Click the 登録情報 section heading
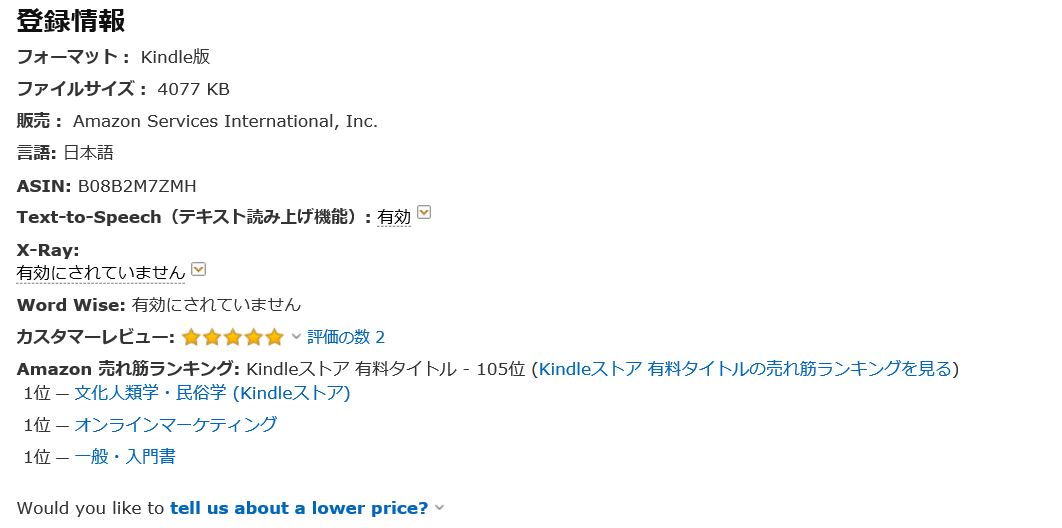Screen dimensions: 1062x528 (x=71, y=21)
